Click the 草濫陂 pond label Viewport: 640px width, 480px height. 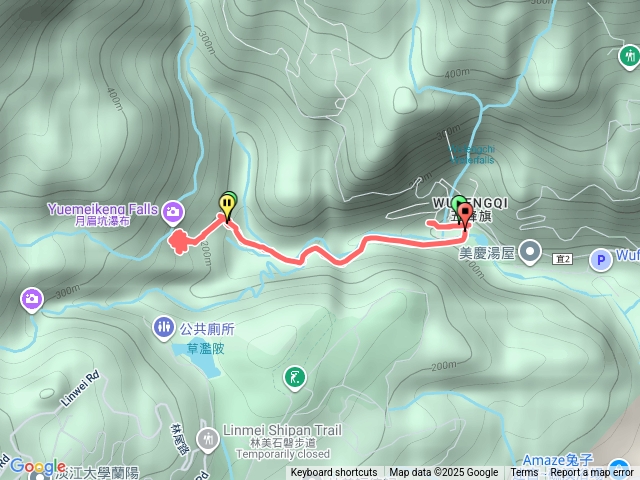click(205, 349)
